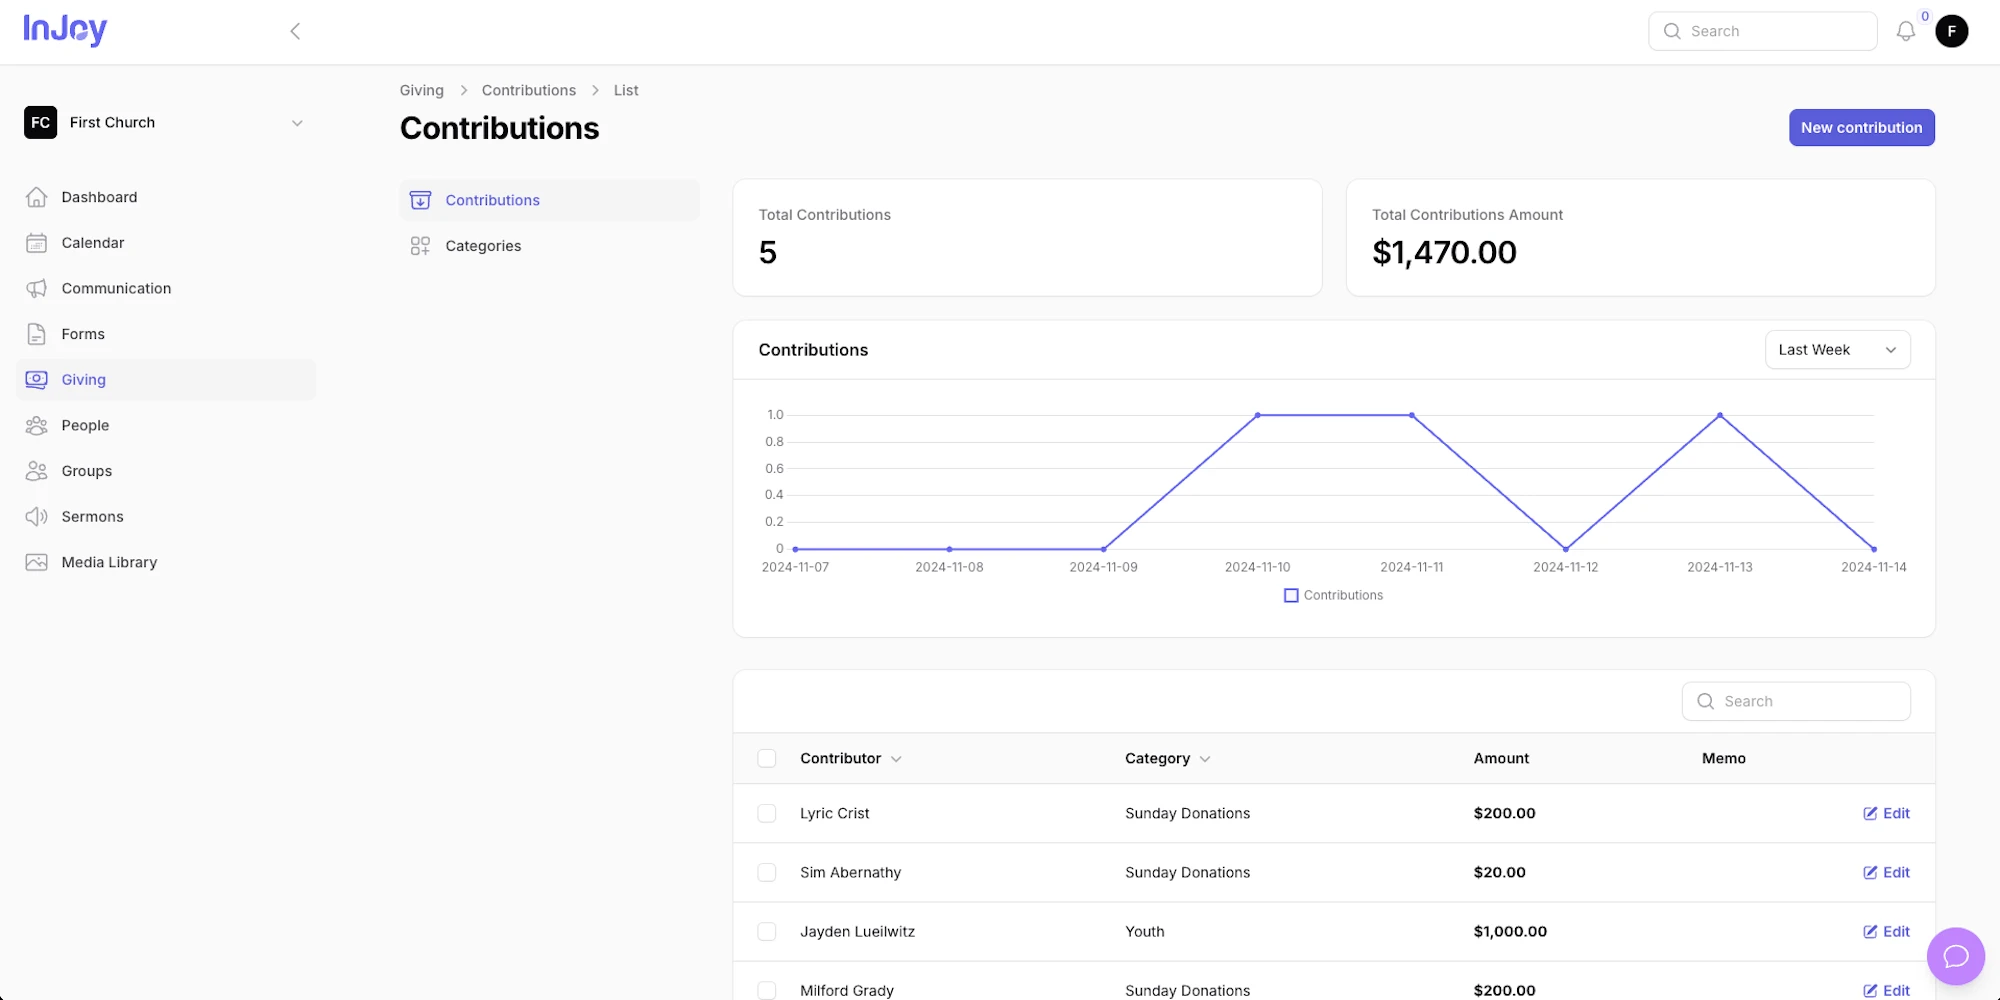This screenshot has width=2000, height=1000.
Task: Click the Communication megaphone icon
Action: tap(36, 288)
